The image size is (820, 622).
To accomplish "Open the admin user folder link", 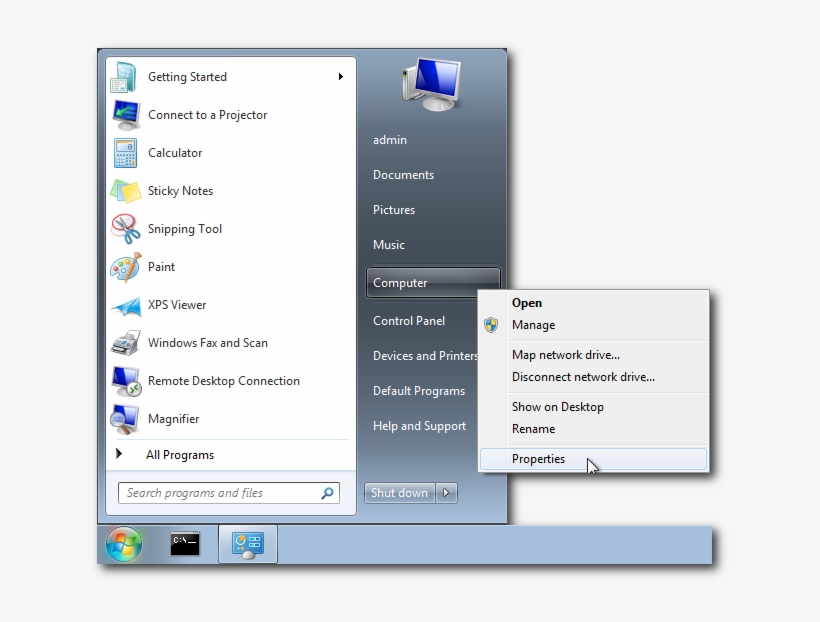I will [390, 140].
